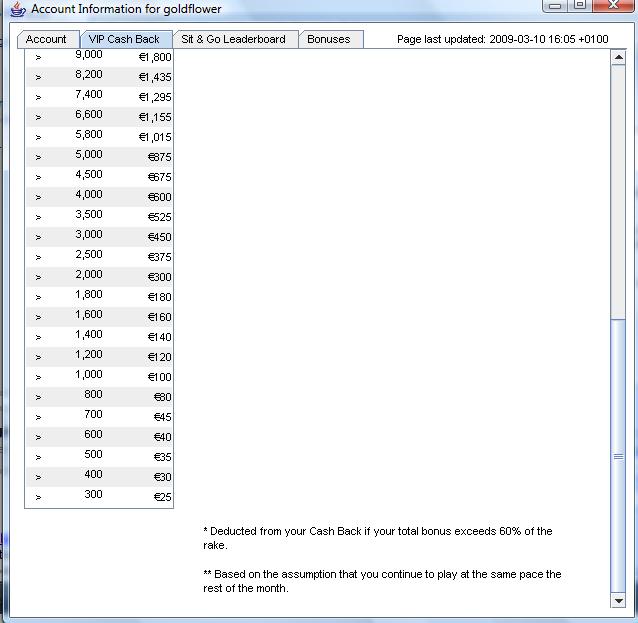Click the €875 amount
Screen dimensions: 638x623
tap(160, 157)
